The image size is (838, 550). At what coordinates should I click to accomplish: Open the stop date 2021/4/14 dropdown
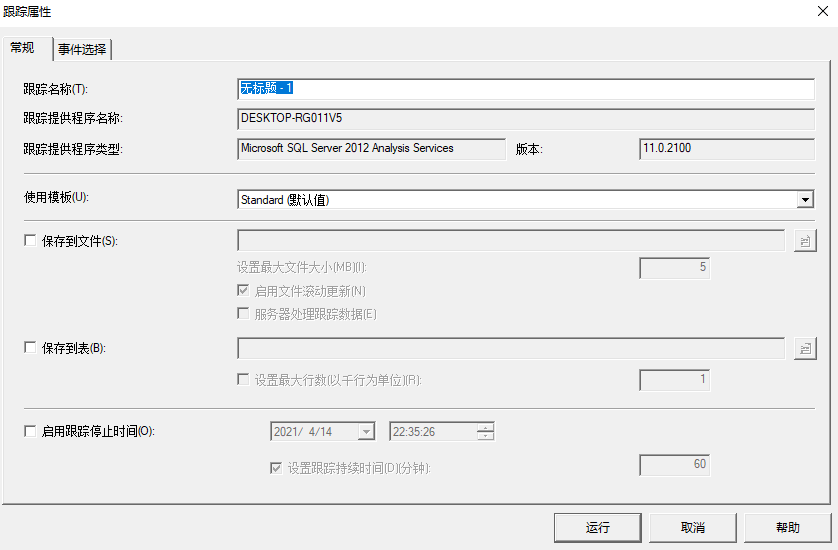click(x=366, y=431)
